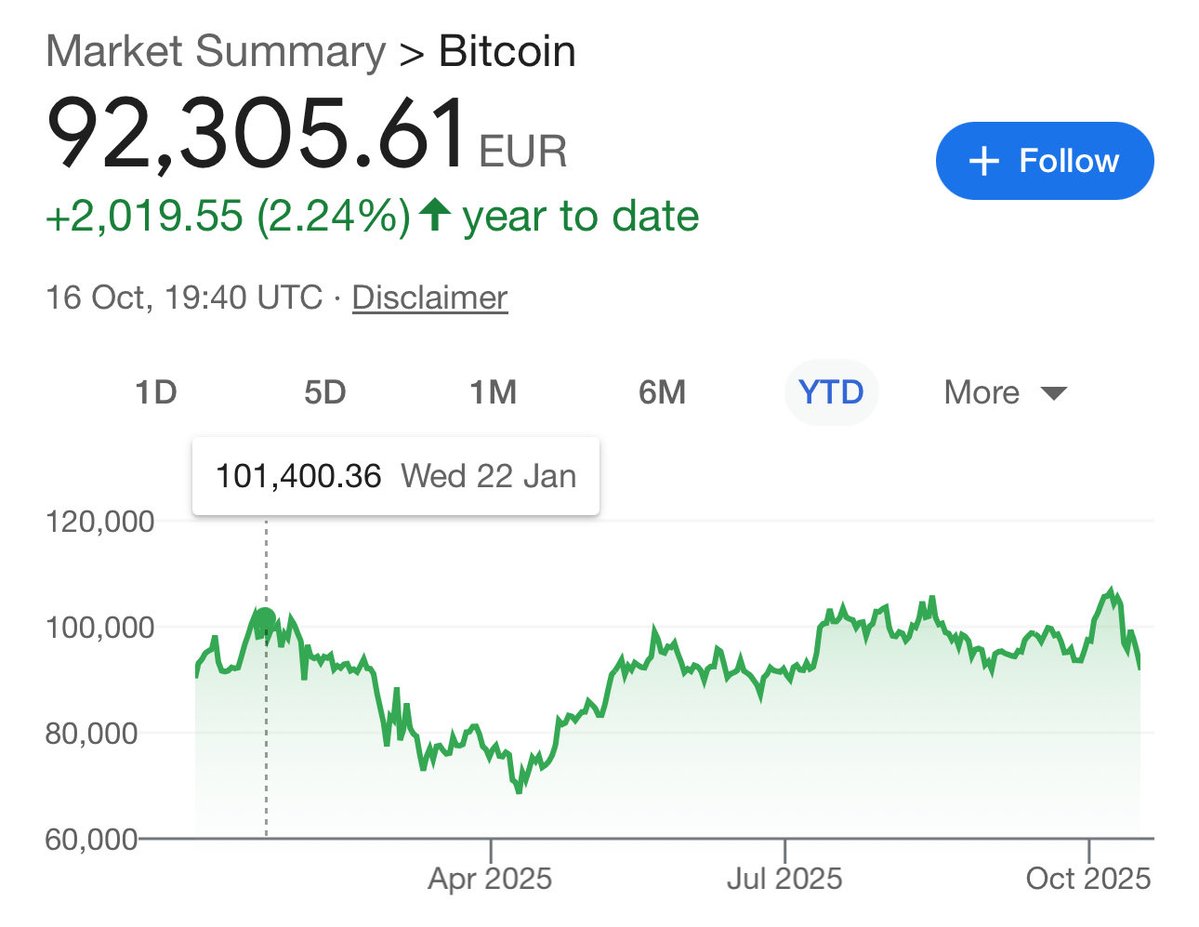
Task: Click the Jul 2025 axis label
Action: (784, 879)
